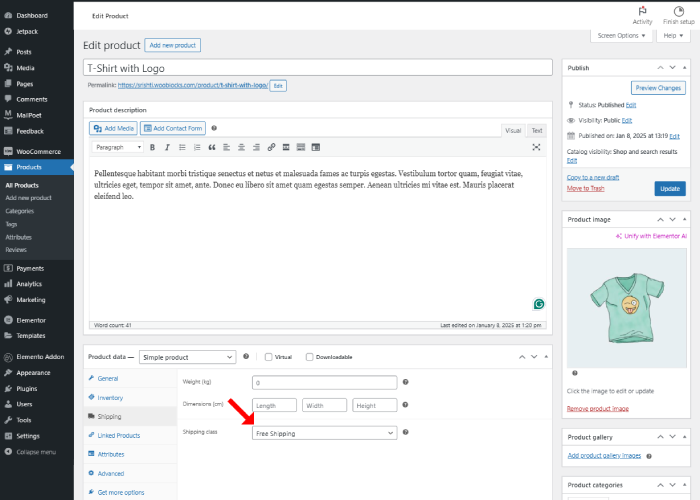The image size is (700, 500).
Task: Click the Move to Trash link
Action: pyautogui.click(x=588, y=188)
